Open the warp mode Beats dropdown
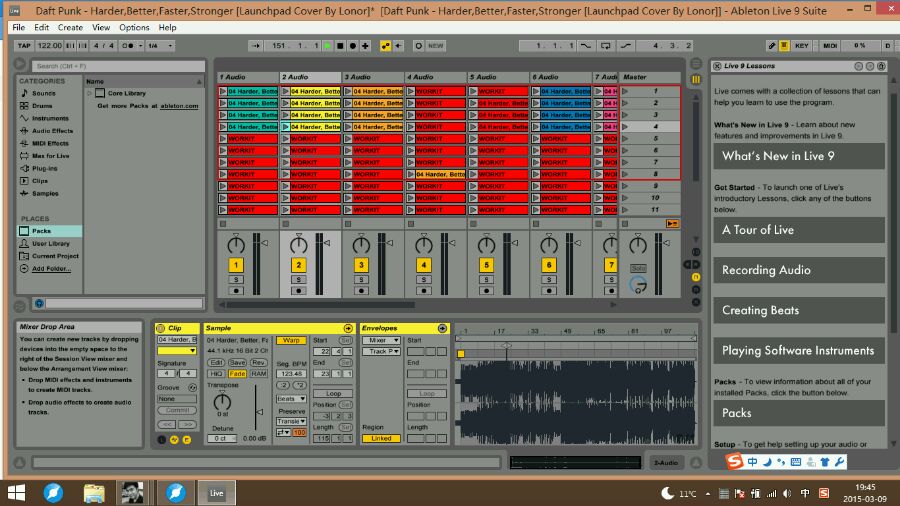This screenshot has height=506, width=900. point(290,399)
